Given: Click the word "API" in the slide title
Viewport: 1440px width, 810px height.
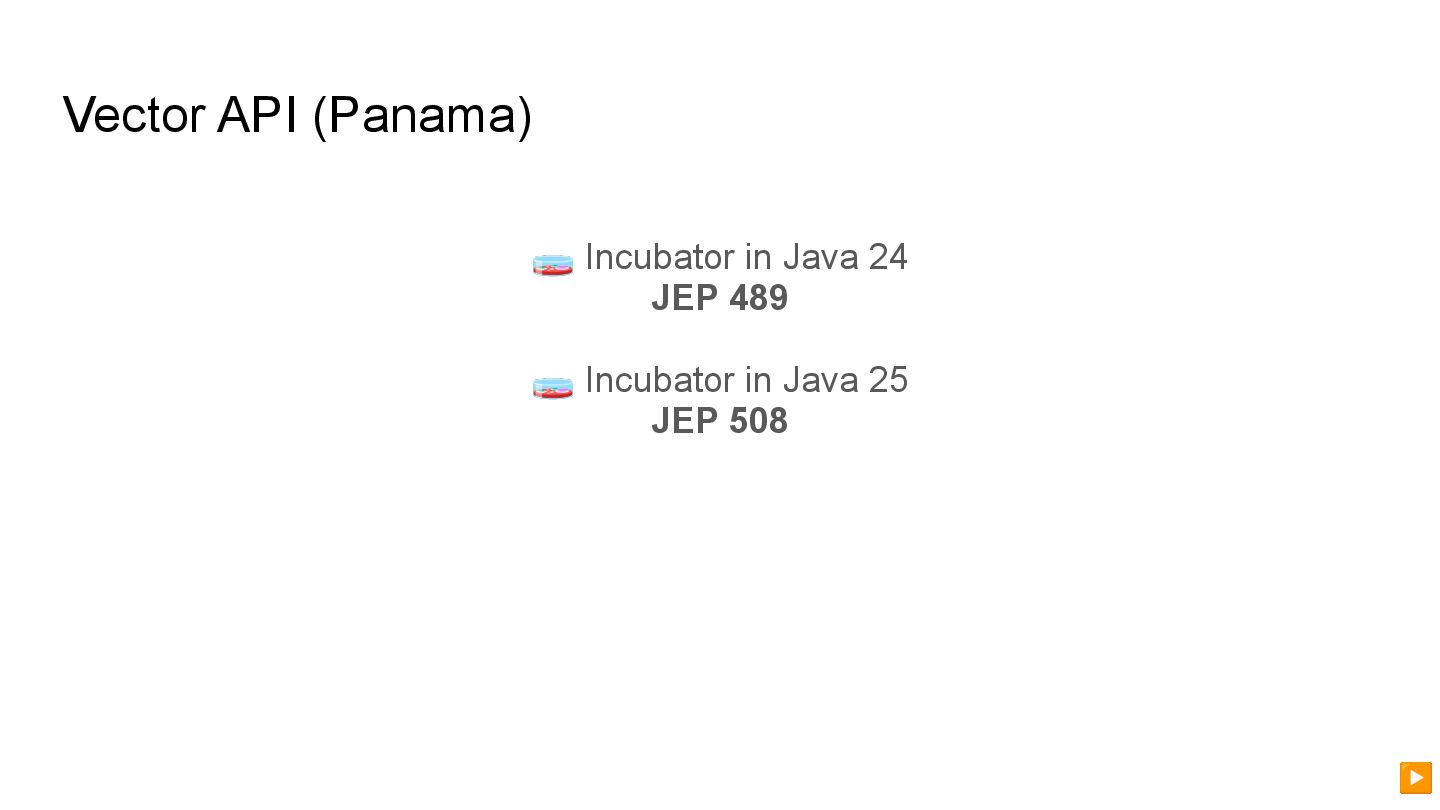Looking at the screenshot, I should (x=257, y=115).
